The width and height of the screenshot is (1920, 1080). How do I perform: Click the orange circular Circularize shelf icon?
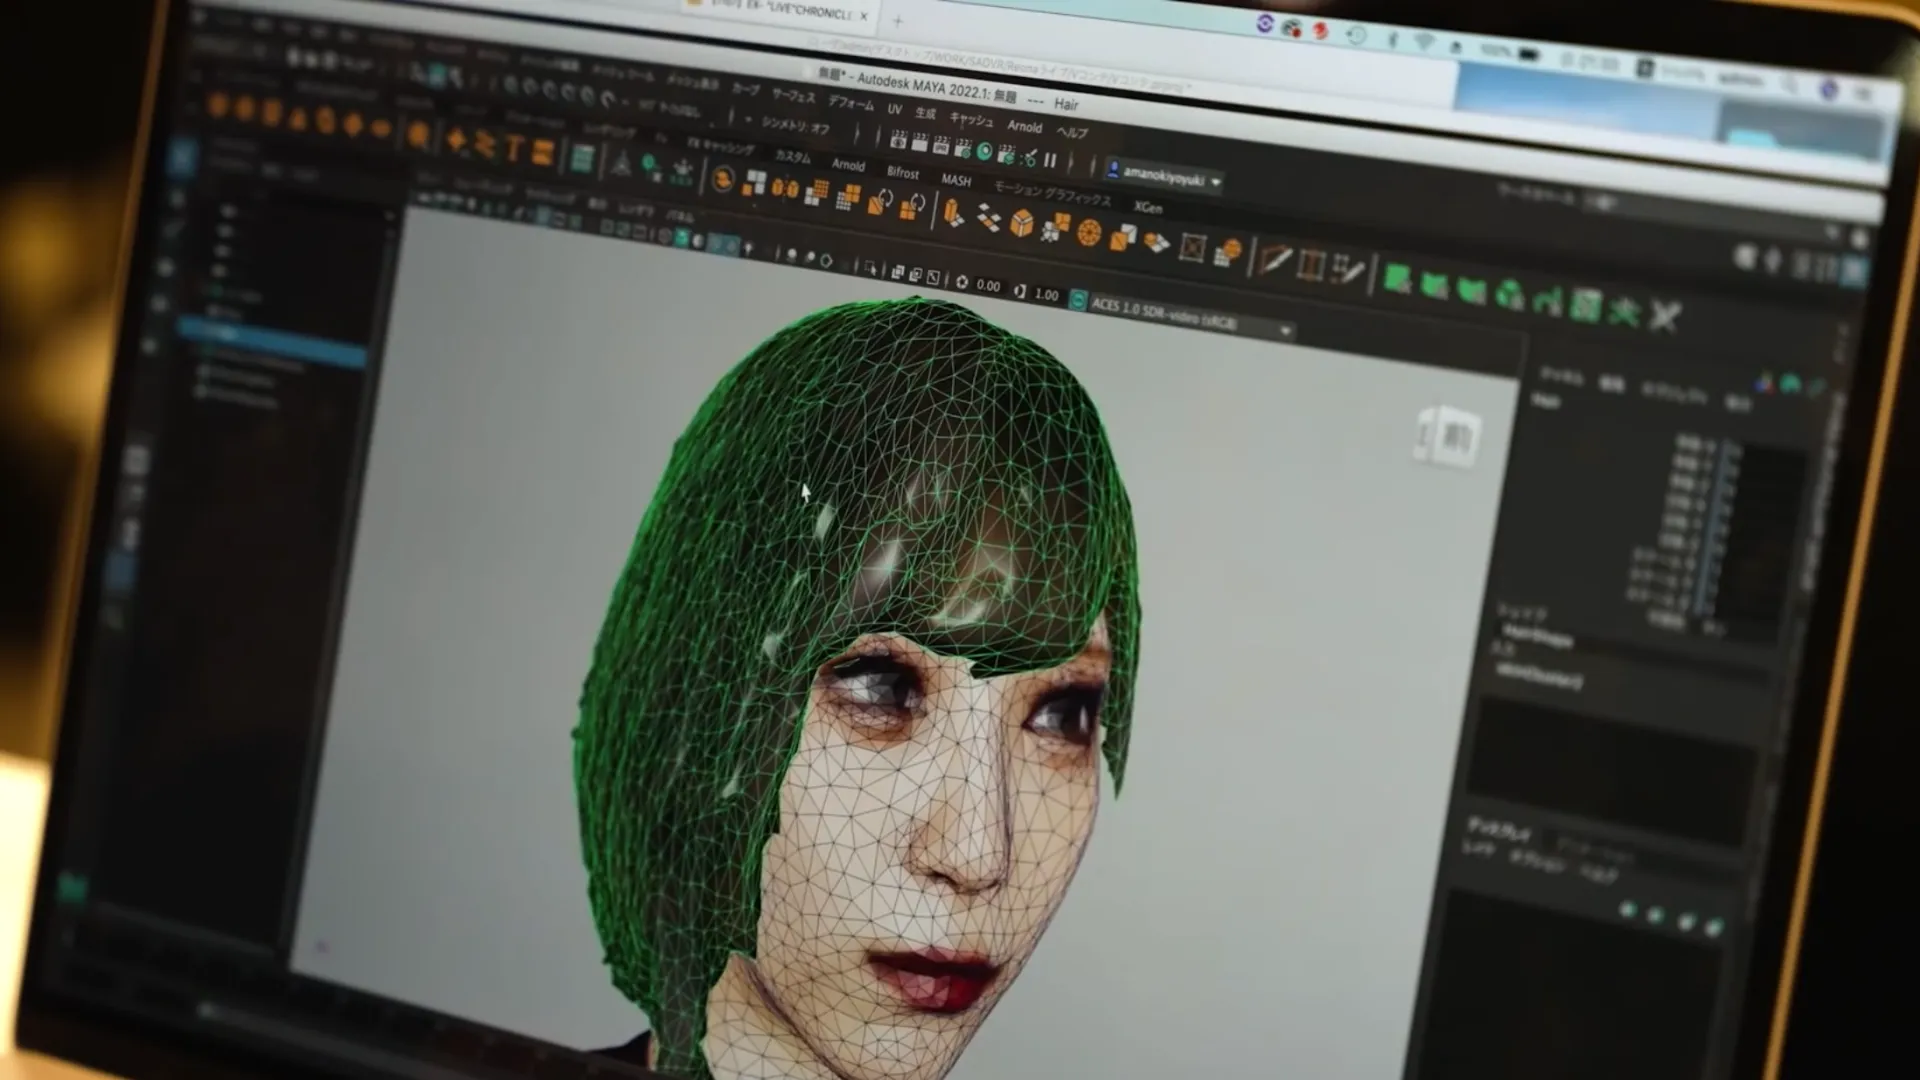[1089, 232]
